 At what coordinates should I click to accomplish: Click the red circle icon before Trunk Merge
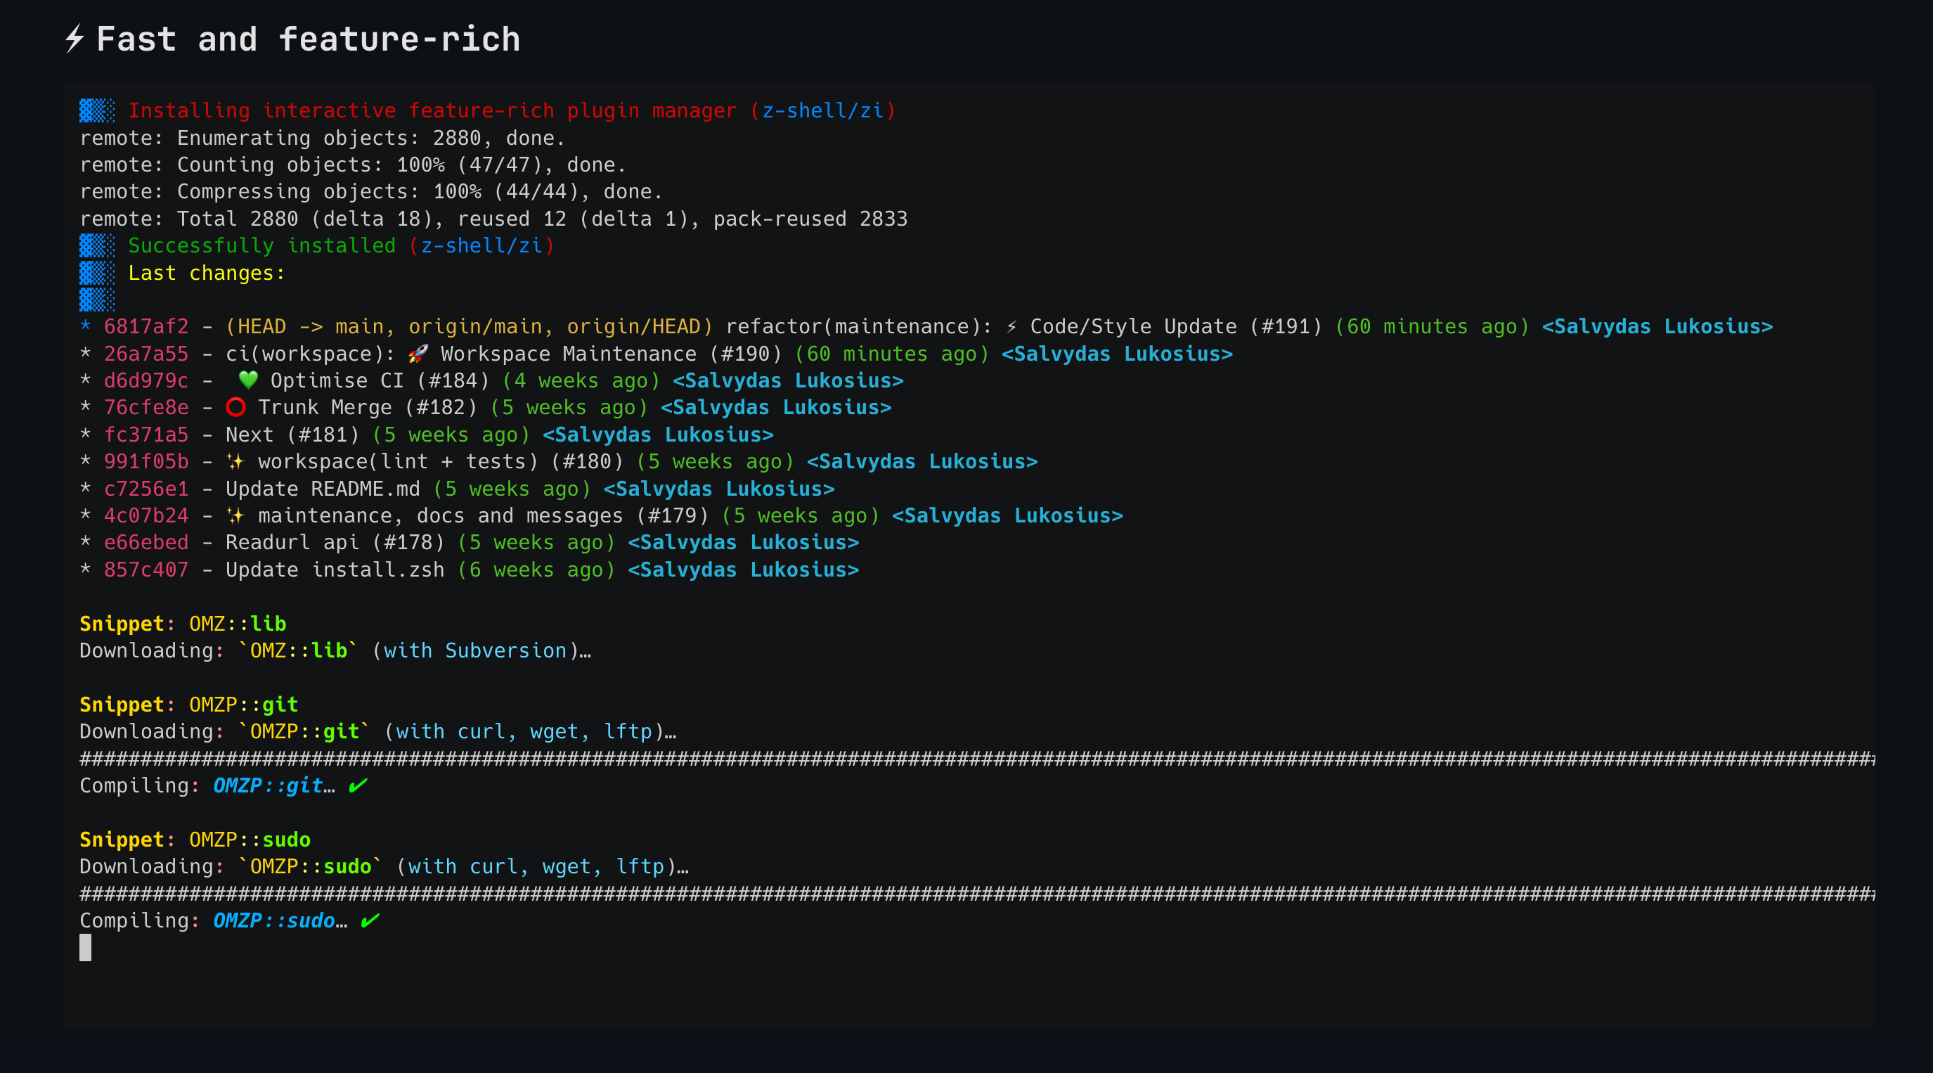coord(236,407)
